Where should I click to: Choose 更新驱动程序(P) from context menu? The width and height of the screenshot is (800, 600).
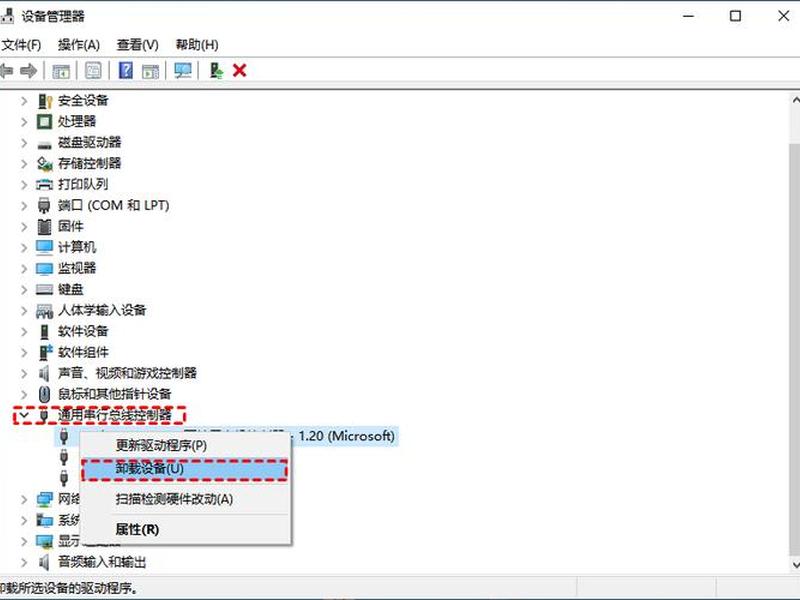coord(186,445)
